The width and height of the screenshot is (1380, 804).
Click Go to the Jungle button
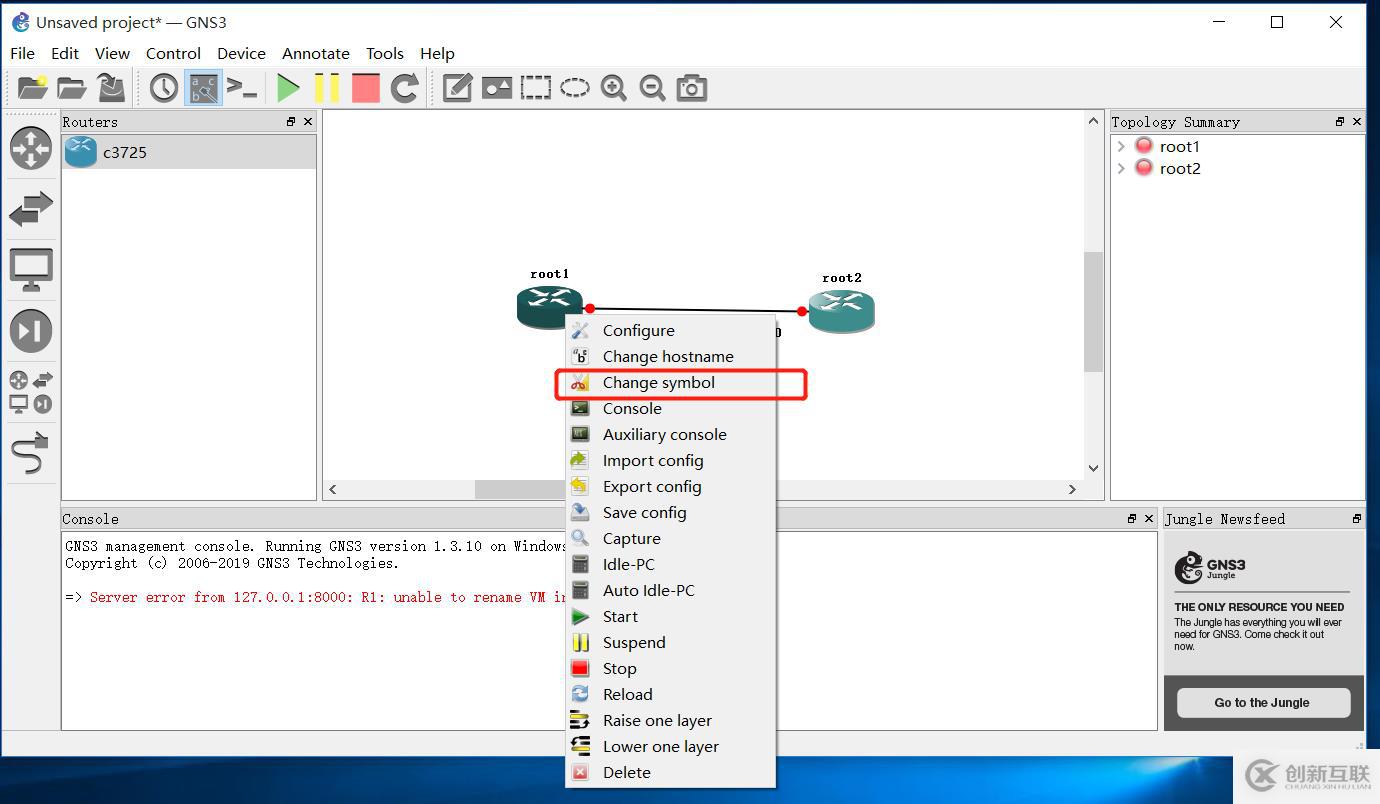1262,702
